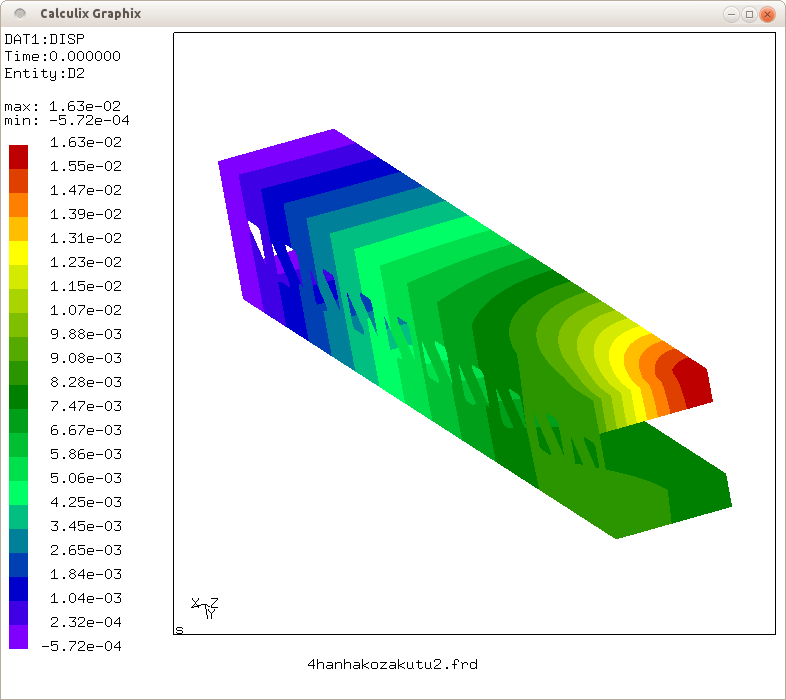Click the legend value 3.45e-03
Image resolution: width=786 pixels, height=700 pixels.
pyautogui.click(x=86, y=527)
